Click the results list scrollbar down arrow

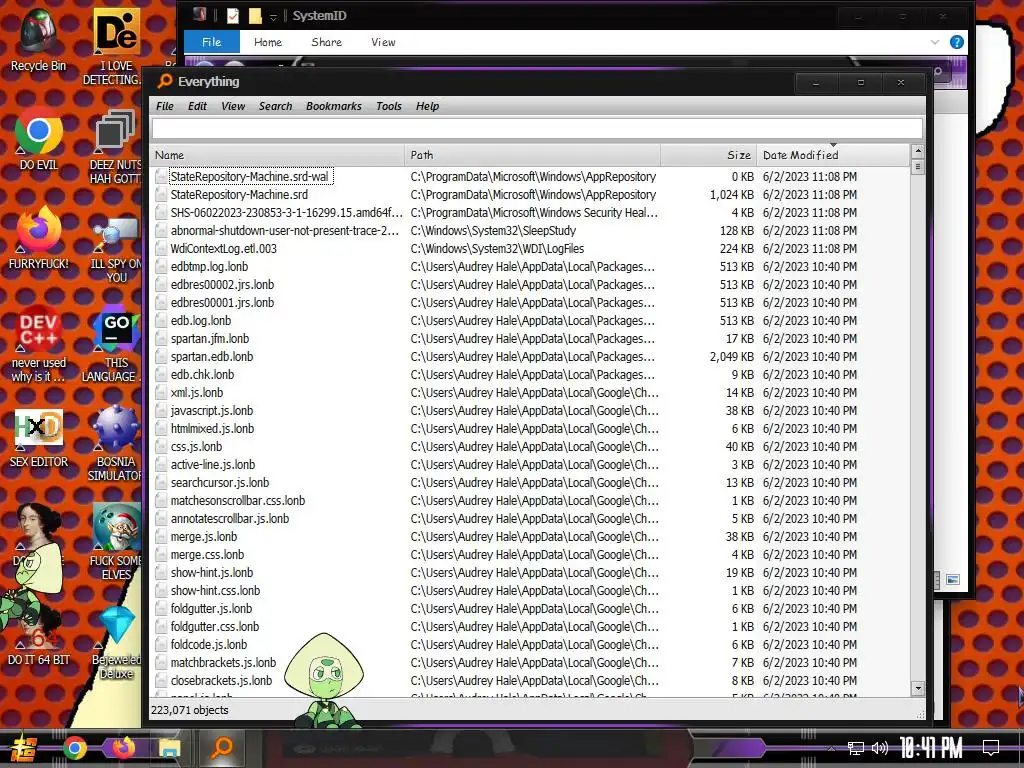(918, 688)
